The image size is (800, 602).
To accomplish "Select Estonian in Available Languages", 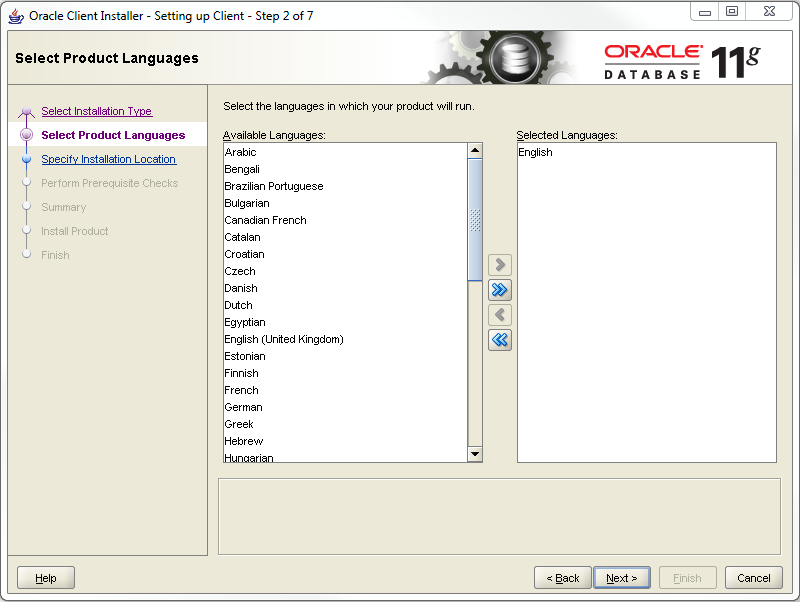I will (x=345, y=356).
